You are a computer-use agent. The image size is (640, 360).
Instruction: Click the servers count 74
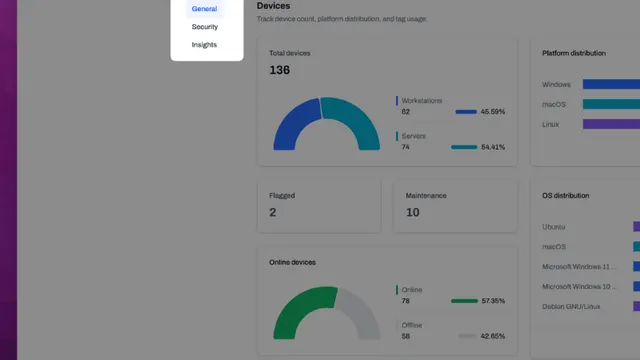[x=405, y=147]
